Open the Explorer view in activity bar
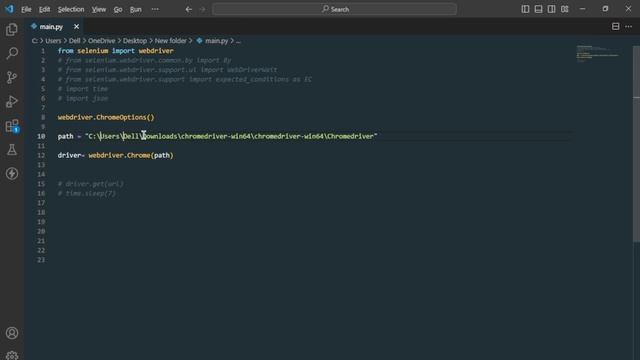Screen dimensions: 640x360 pos(12,29)
